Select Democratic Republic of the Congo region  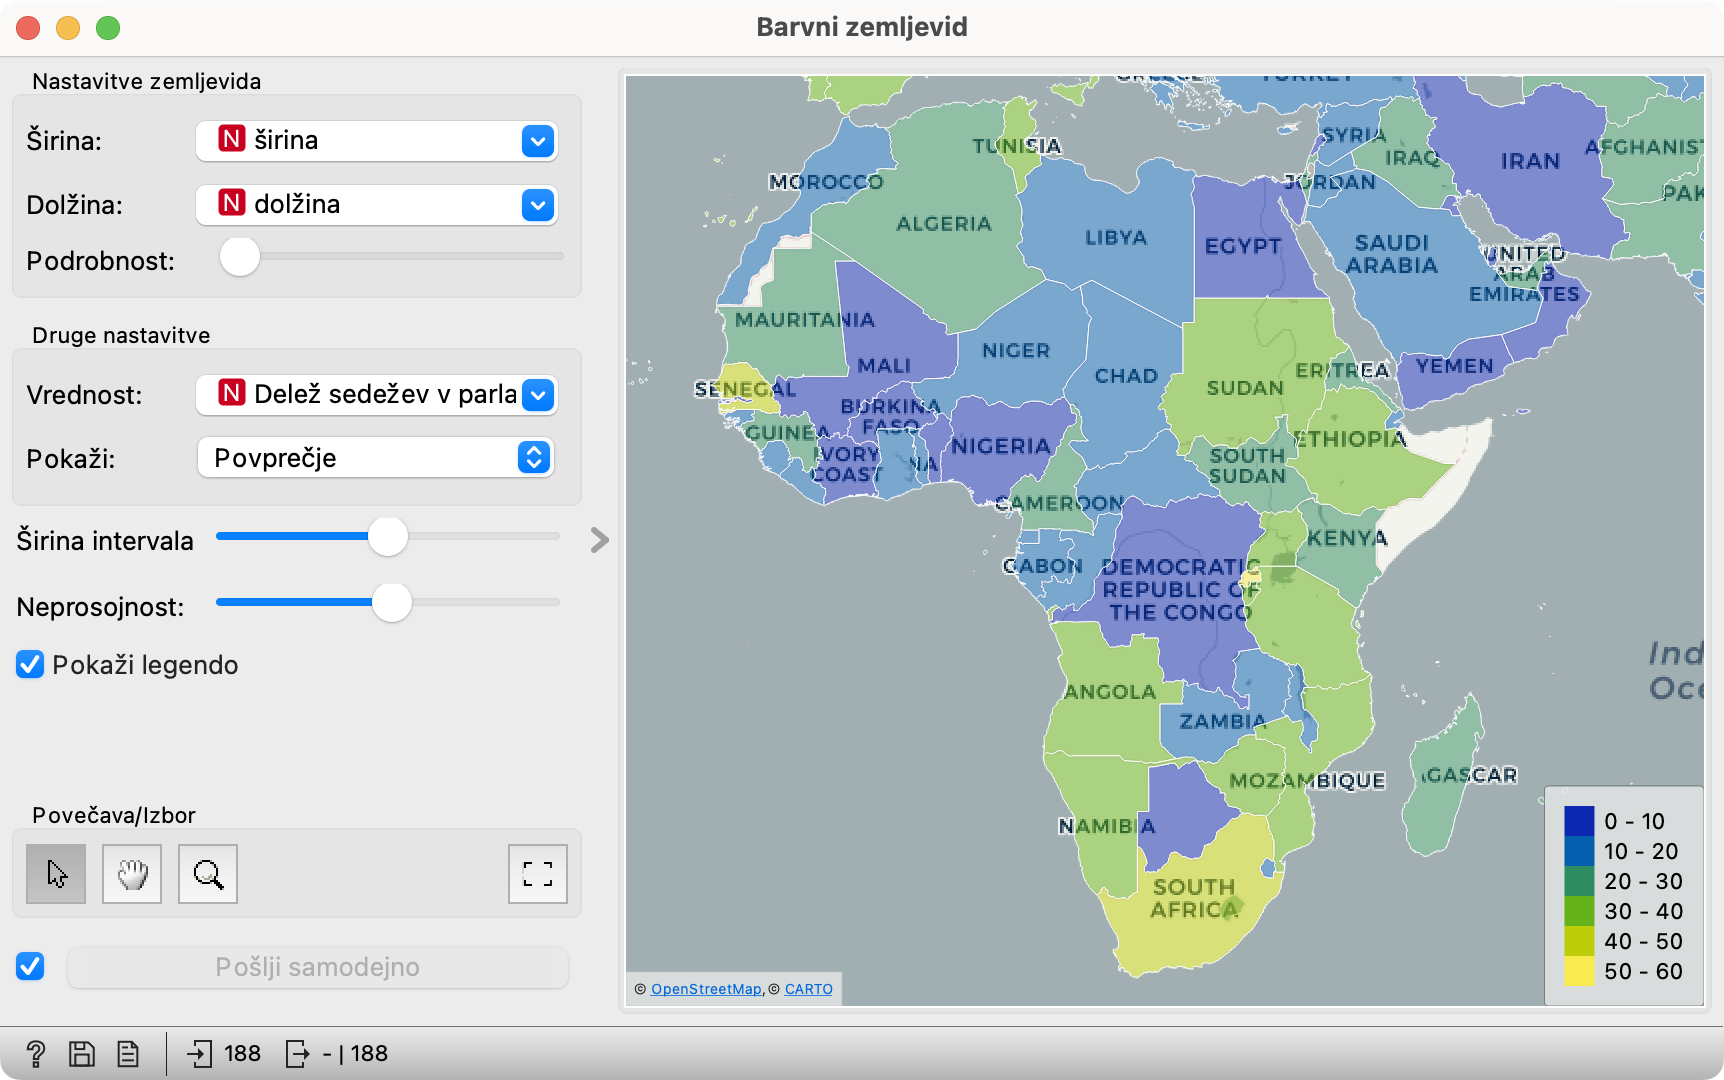point(1180,590)
